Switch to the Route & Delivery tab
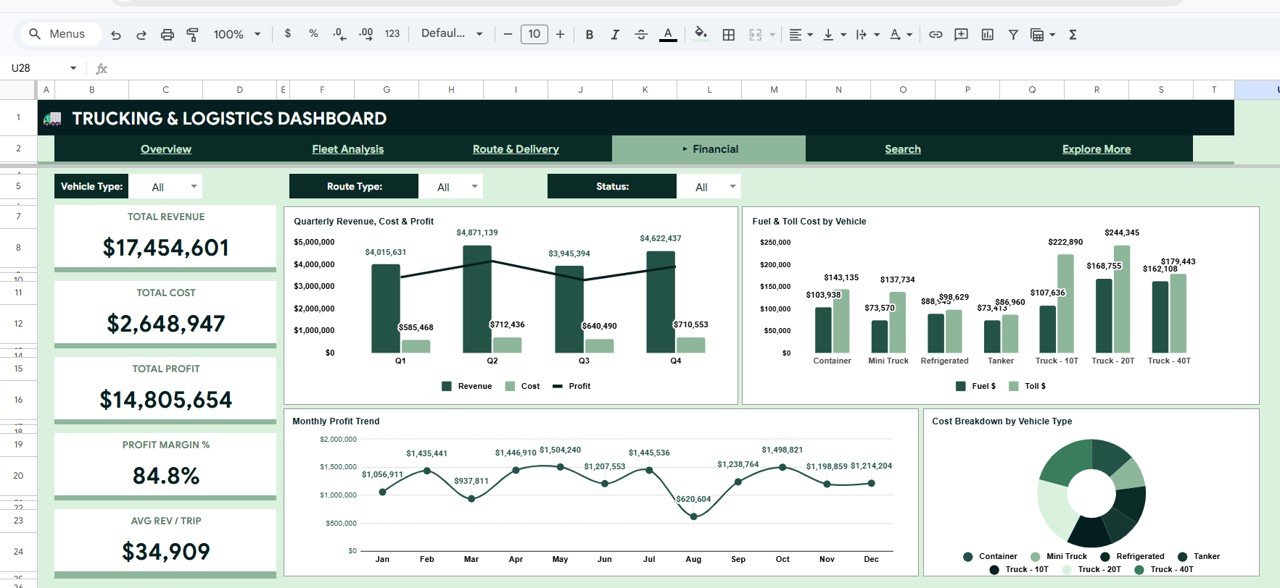This screenshot has height=588, width=1280. 515,148
